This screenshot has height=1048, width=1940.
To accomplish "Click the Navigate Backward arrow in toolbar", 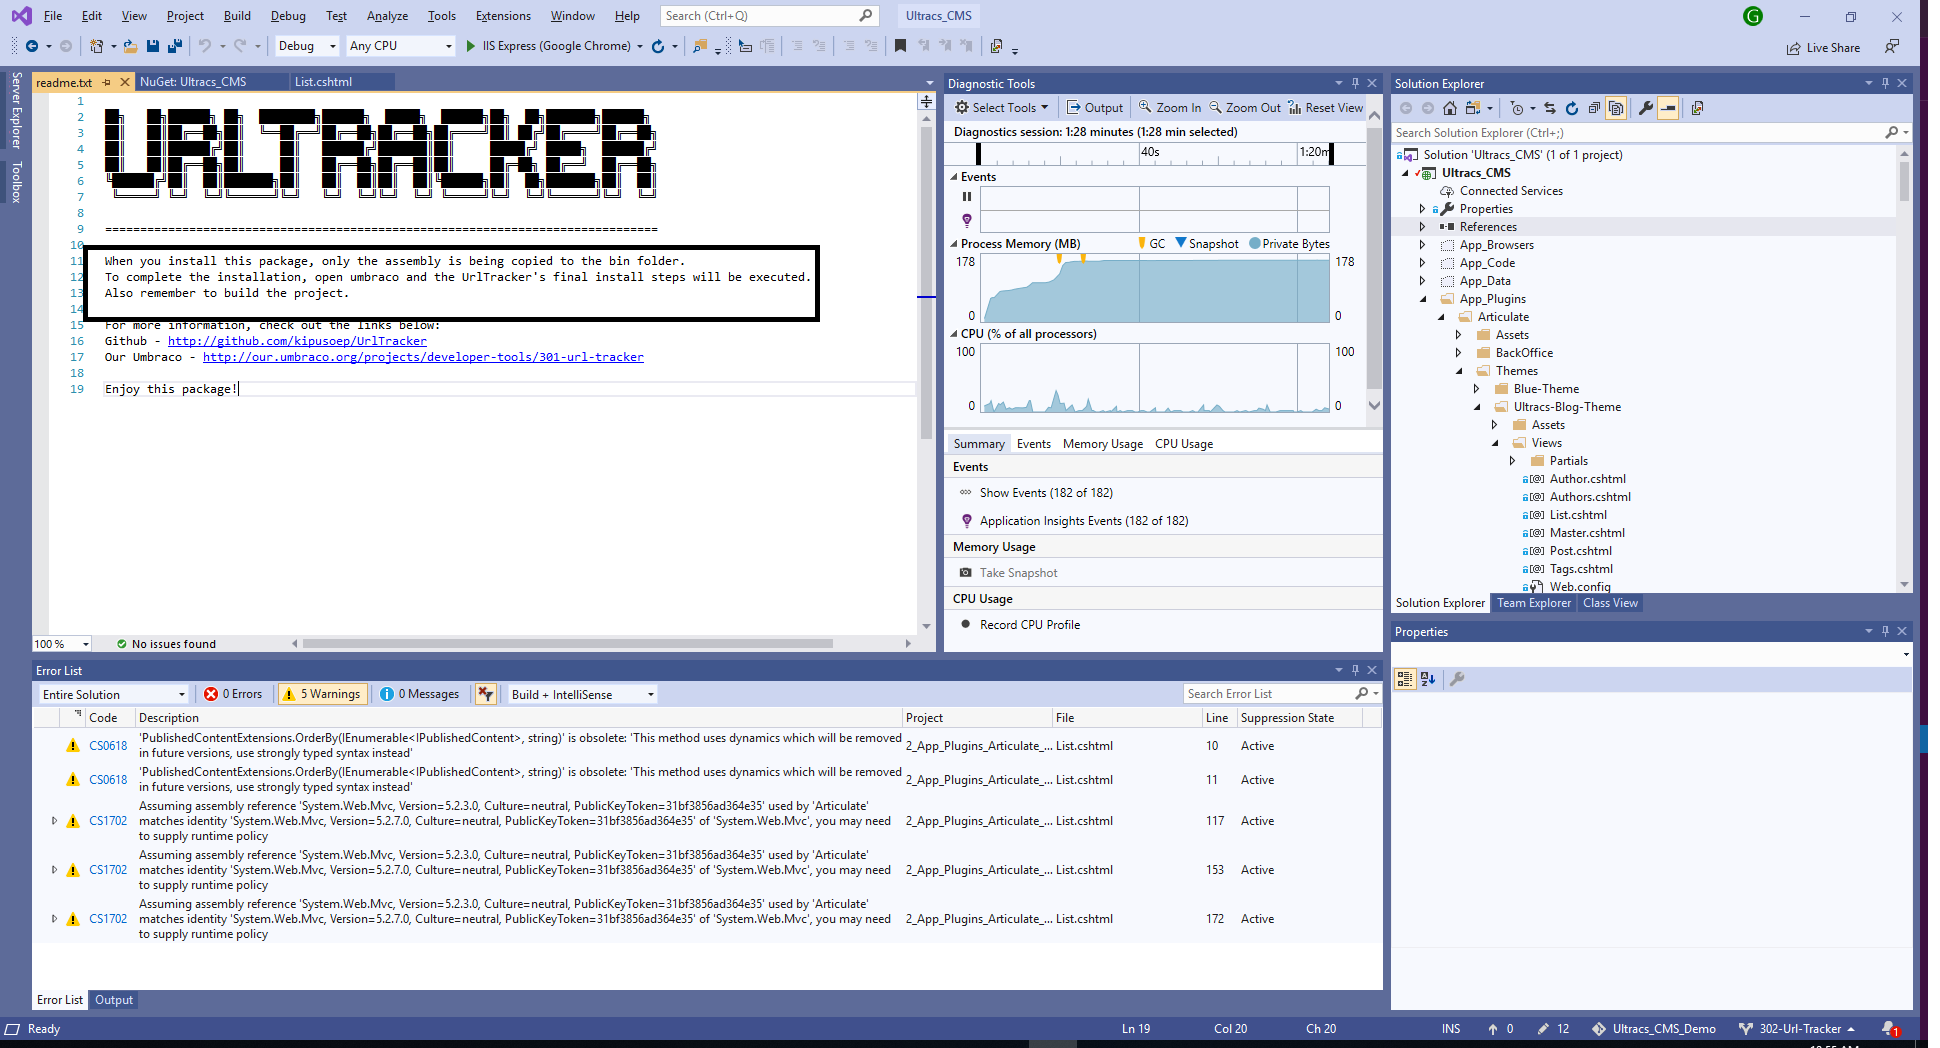I will [32, 46].
